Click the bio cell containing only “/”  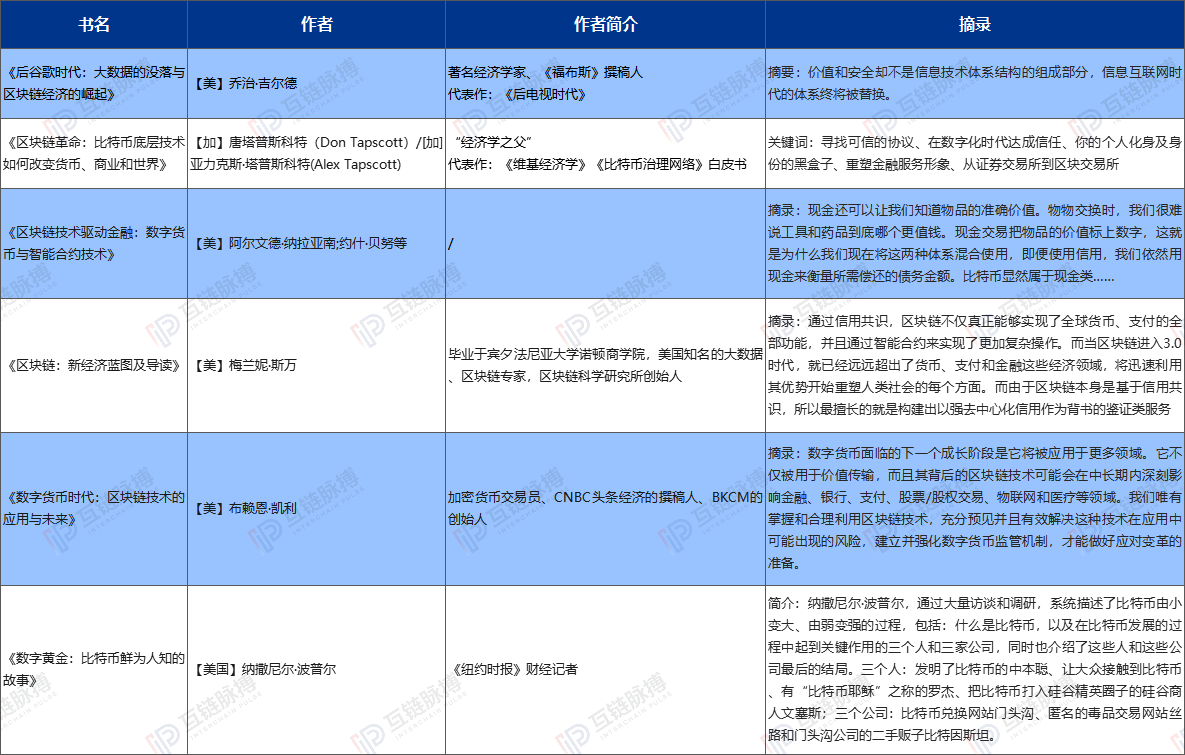tap(605, 243)
